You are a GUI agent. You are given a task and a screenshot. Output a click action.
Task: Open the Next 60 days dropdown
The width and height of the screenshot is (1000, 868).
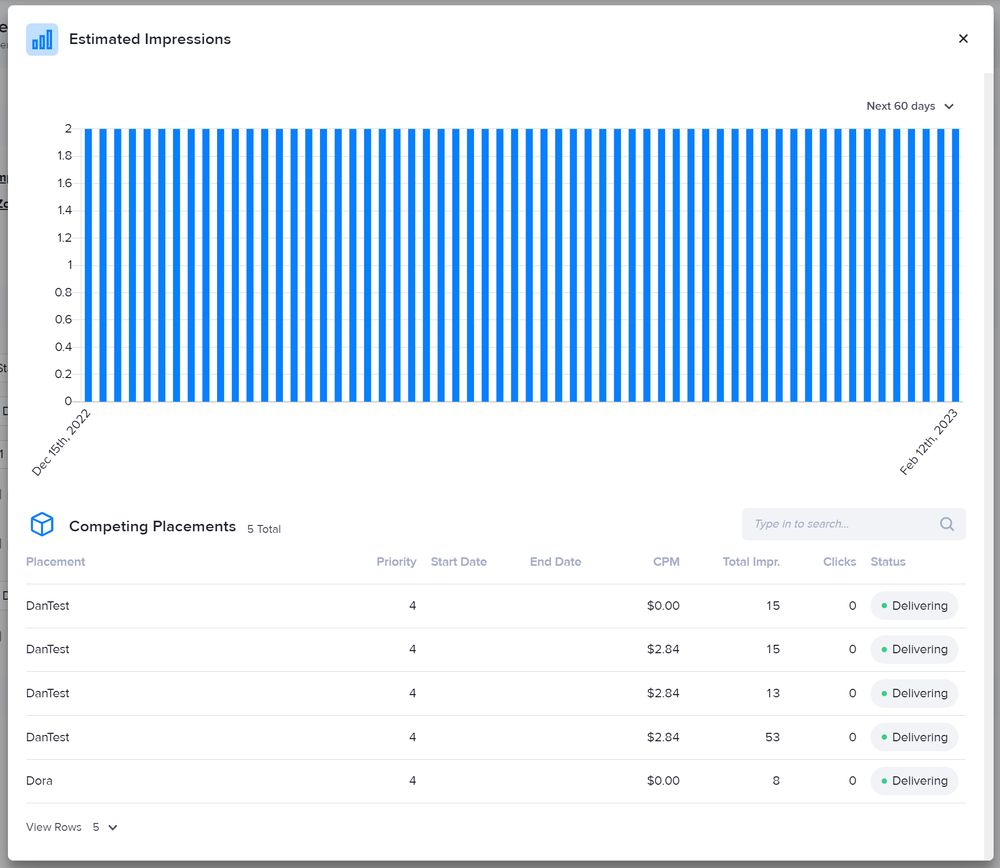910,106
